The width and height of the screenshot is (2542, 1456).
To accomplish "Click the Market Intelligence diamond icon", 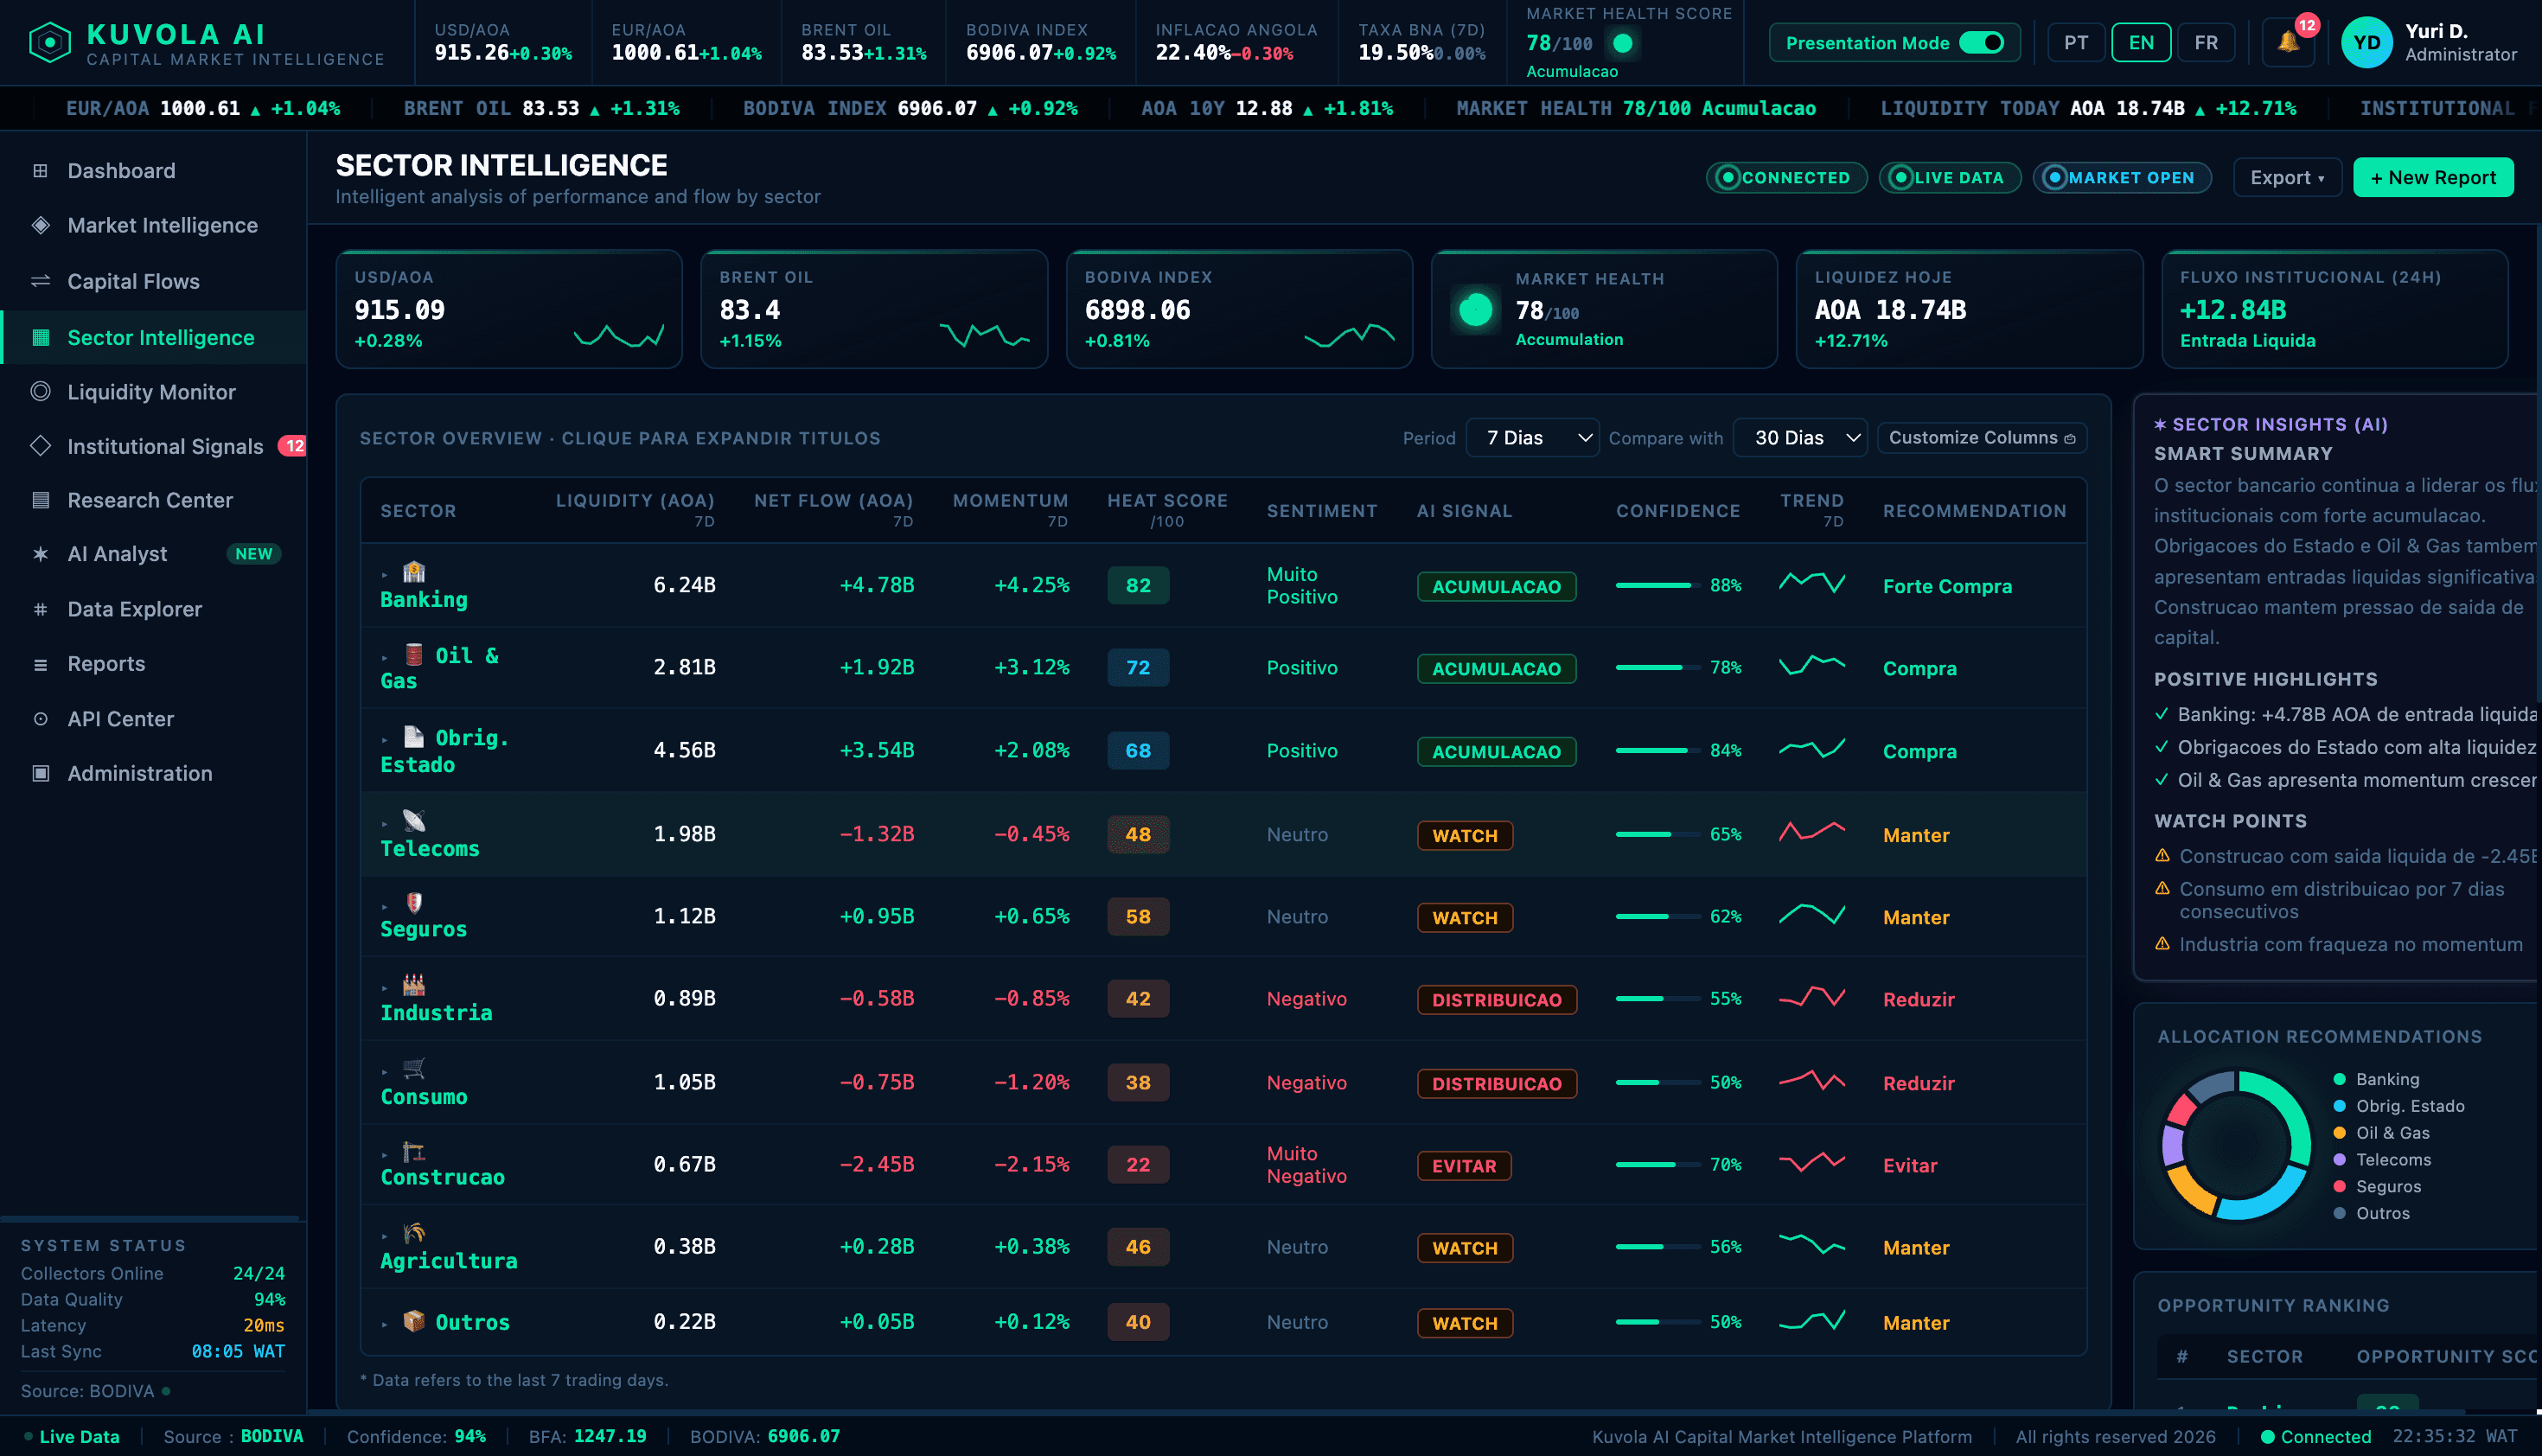I will [x=40, y=225].
